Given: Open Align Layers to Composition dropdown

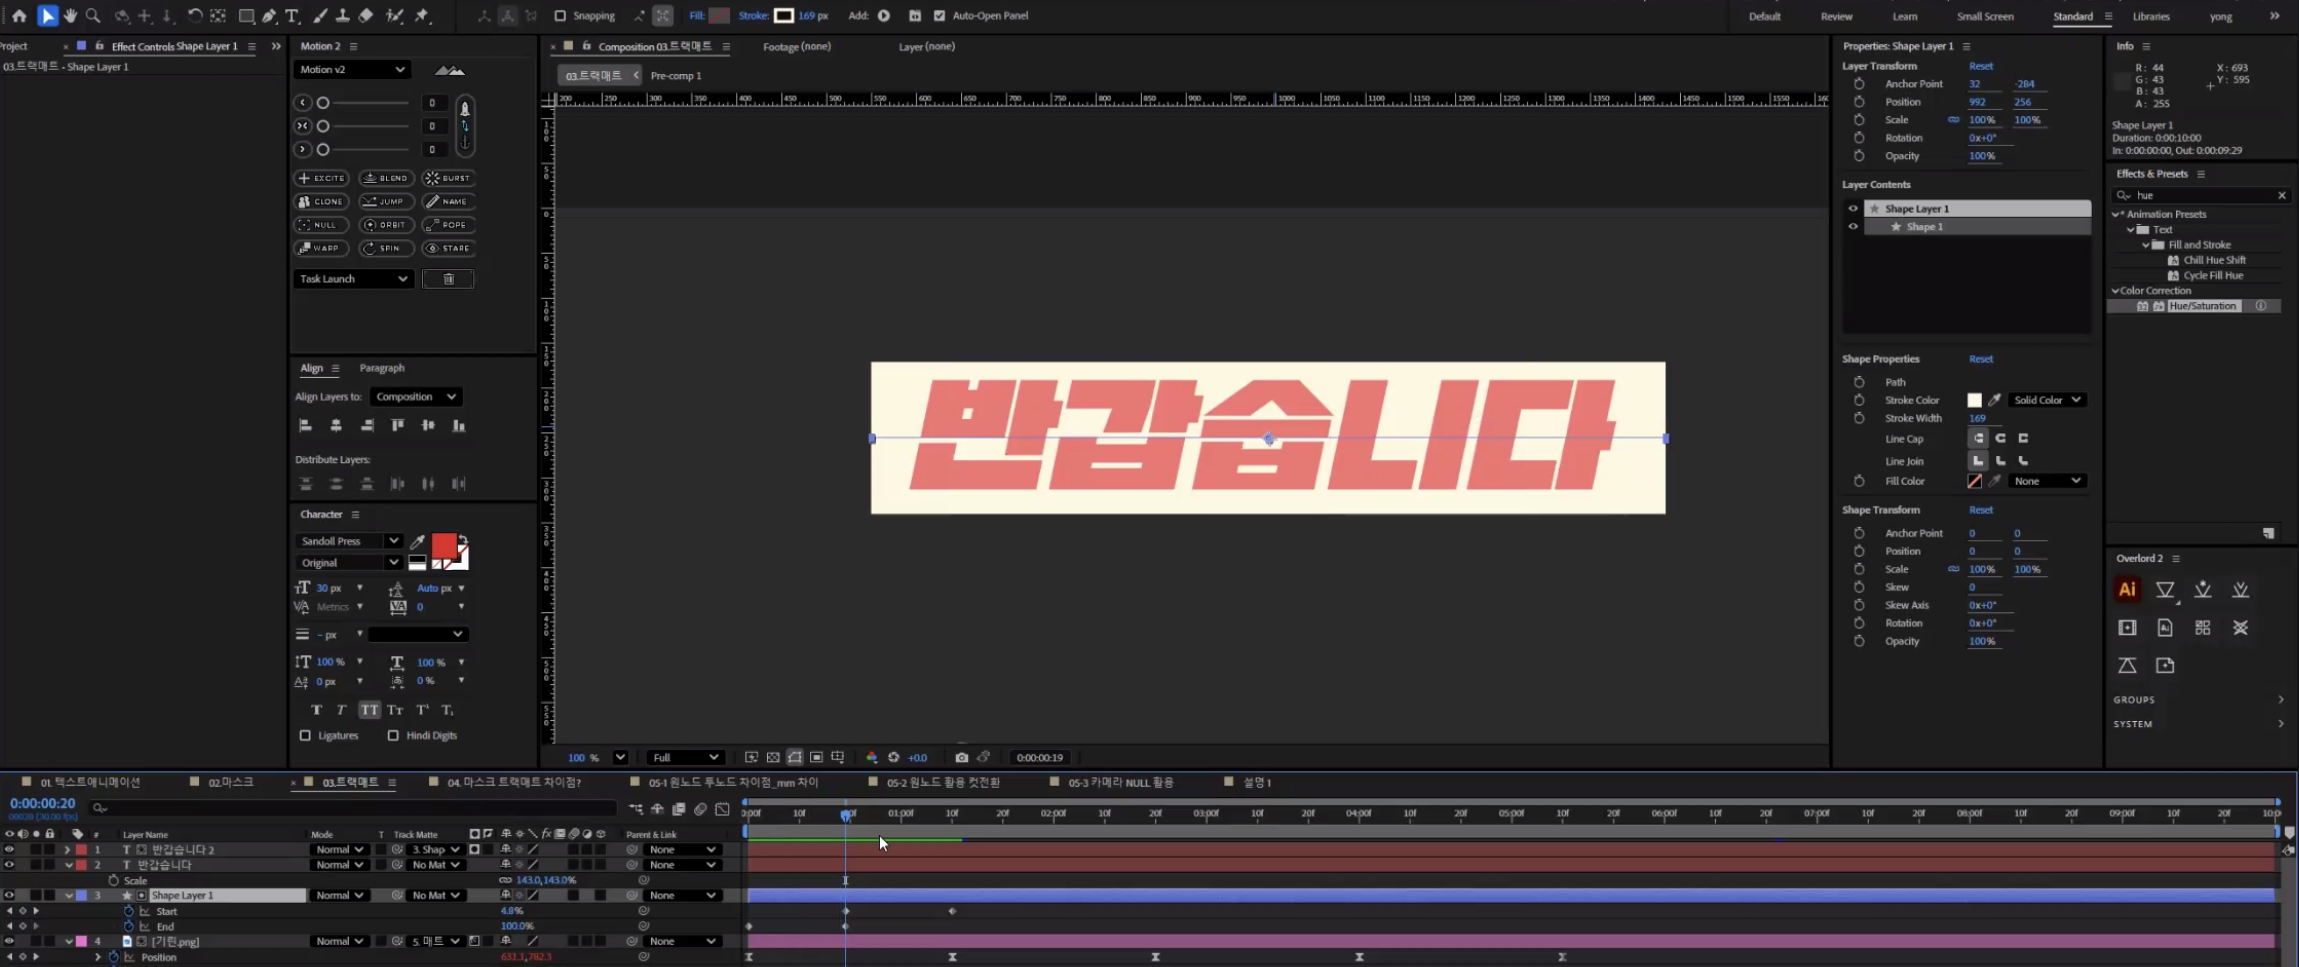Looking at the screenshot, I should (x=415, y=397).
